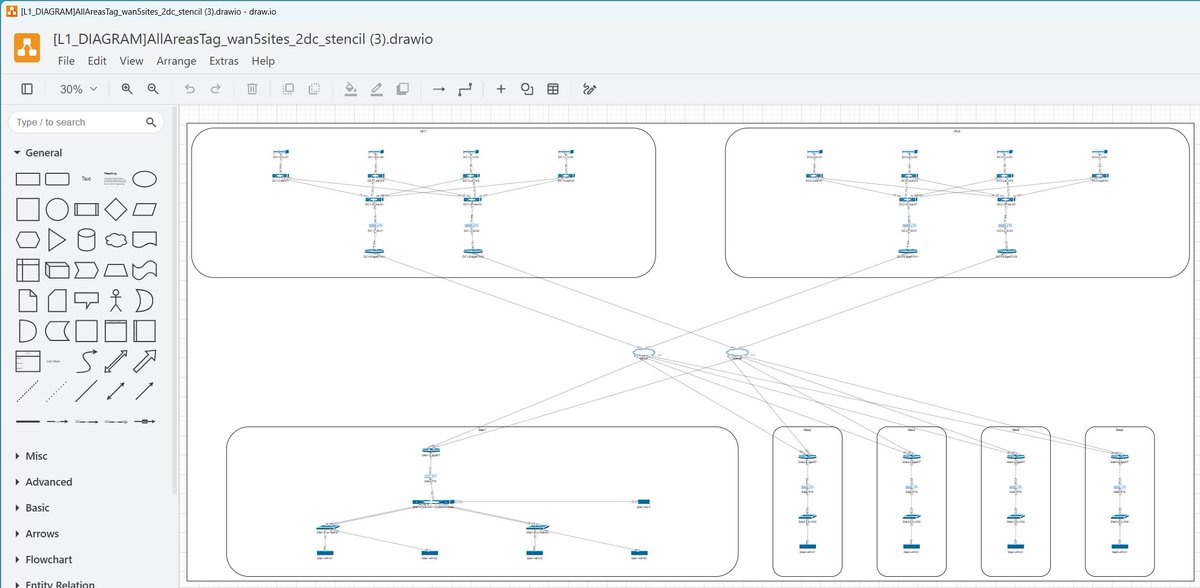Open the View menu
Image resolution: width=1200 pixels, height=588 pixels.
click(131, 61)
